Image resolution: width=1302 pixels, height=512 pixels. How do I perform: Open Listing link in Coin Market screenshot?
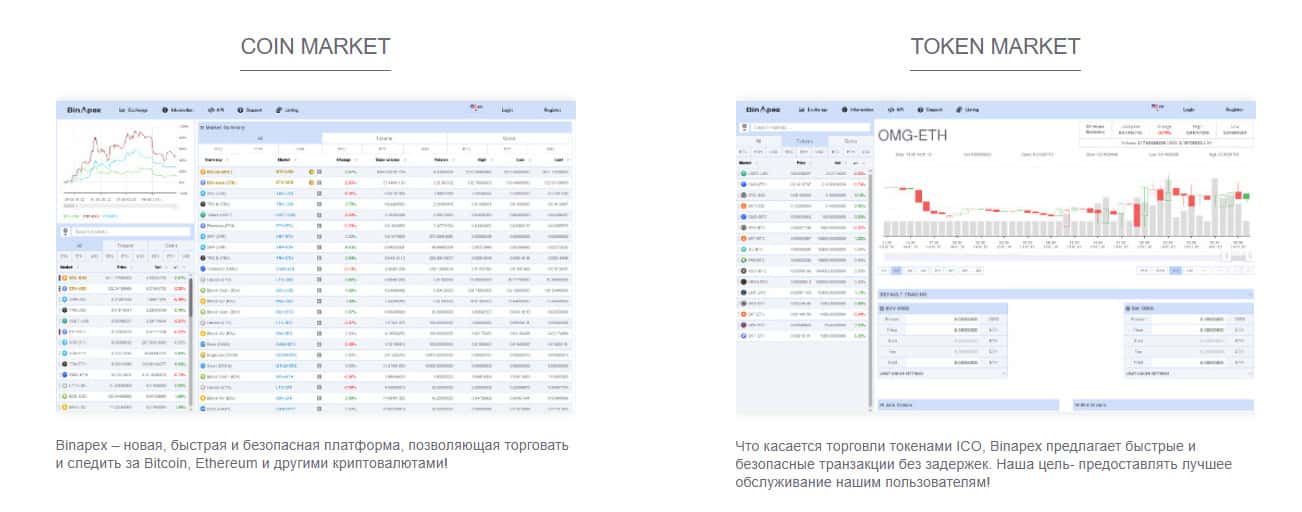click(287, 109)
